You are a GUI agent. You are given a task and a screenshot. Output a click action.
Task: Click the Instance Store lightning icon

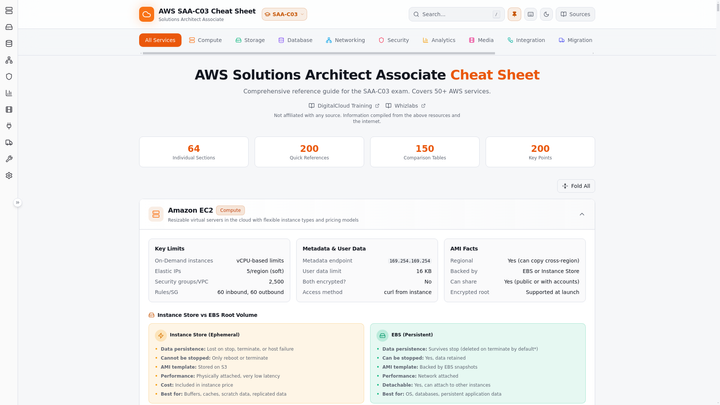[161, 335]
